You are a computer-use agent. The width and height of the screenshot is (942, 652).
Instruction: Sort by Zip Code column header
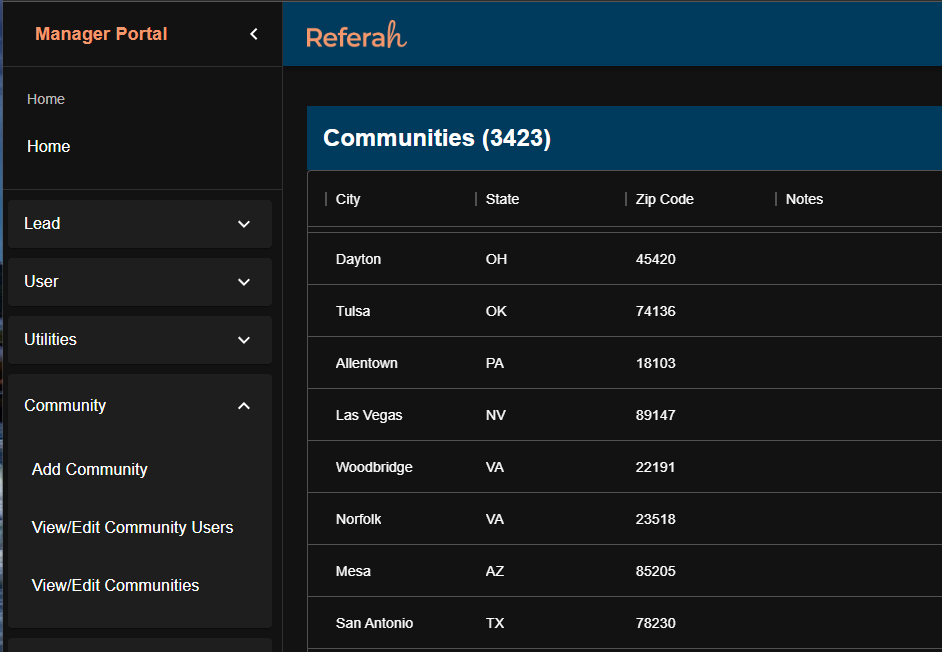coord(664,199)
